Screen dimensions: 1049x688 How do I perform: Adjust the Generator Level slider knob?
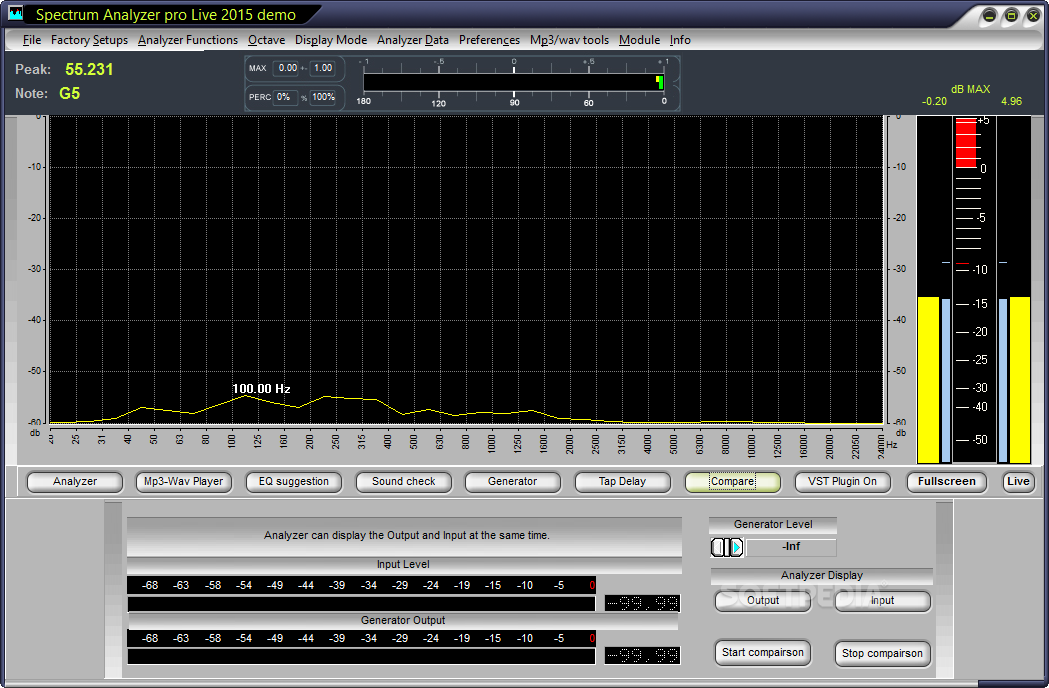(727, 547)
